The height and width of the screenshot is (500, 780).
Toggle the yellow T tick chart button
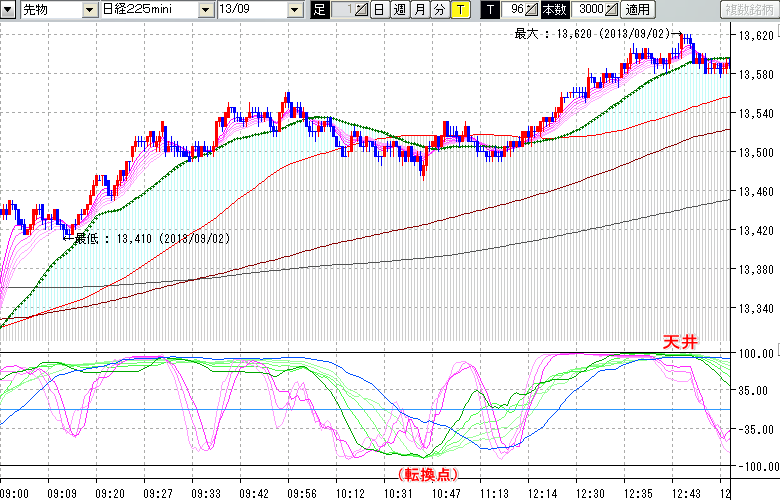tap(459, 9)
